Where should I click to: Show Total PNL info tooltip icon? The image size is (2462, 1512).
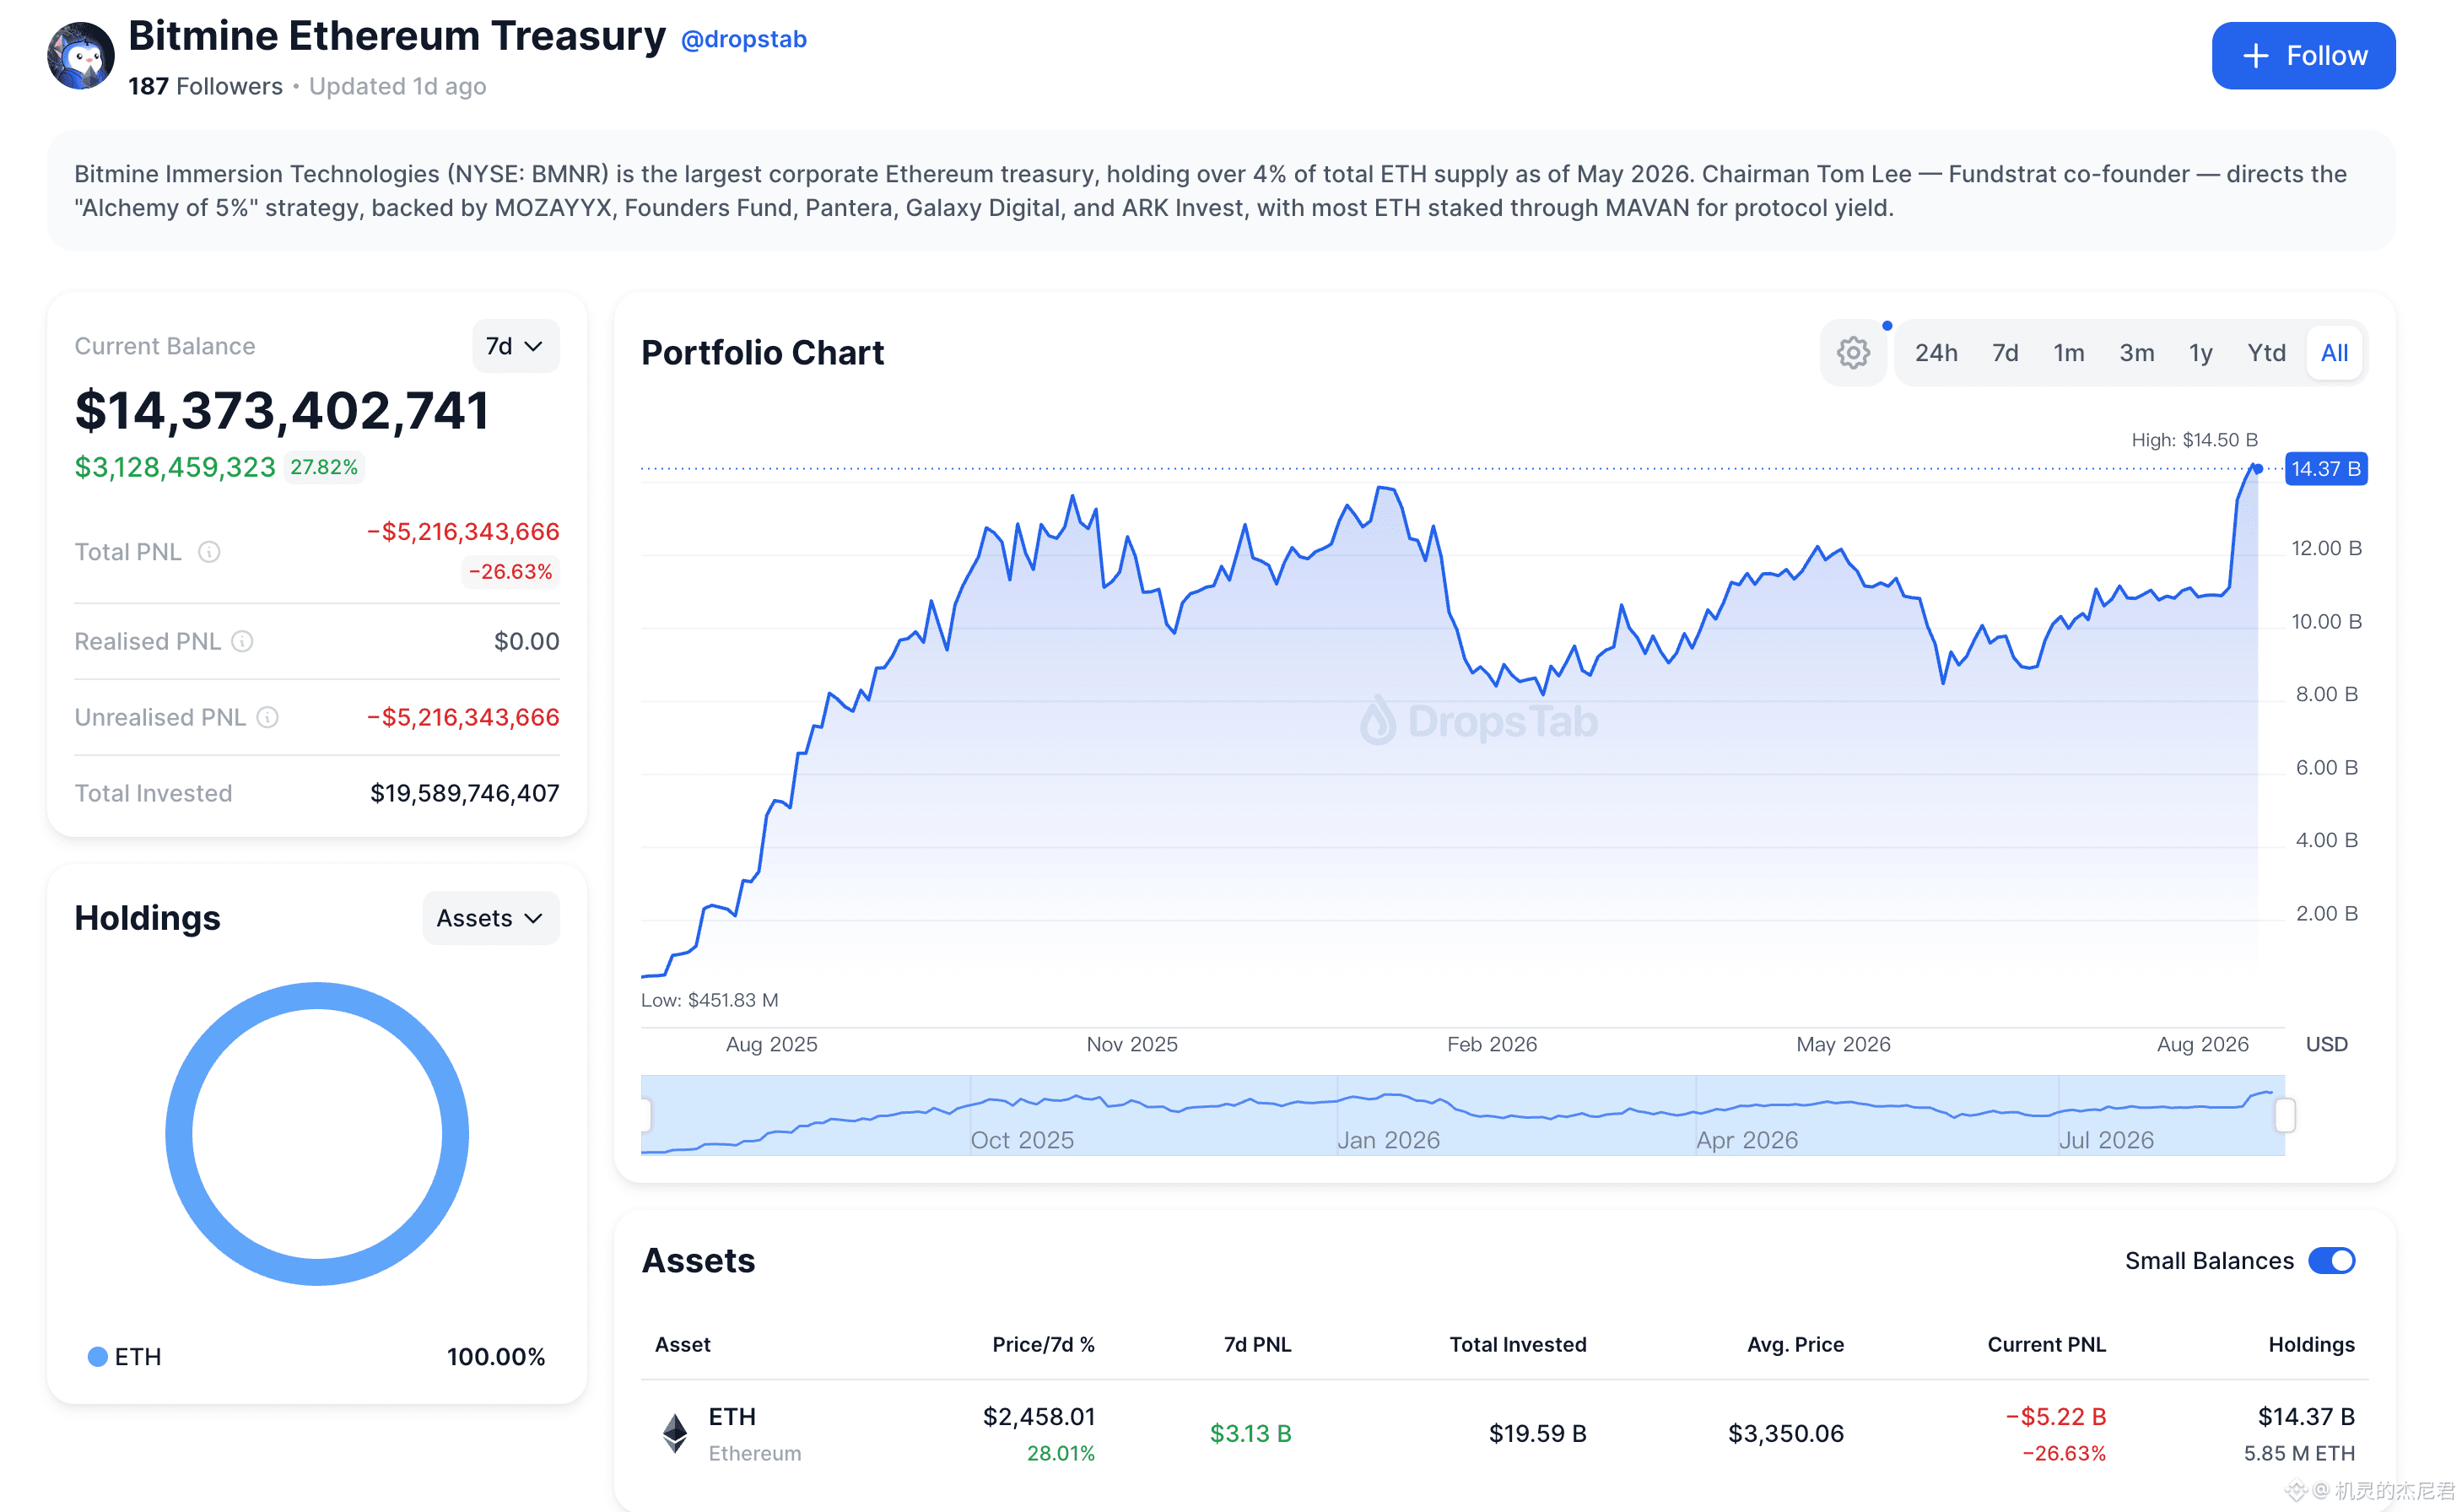point(209,552)
